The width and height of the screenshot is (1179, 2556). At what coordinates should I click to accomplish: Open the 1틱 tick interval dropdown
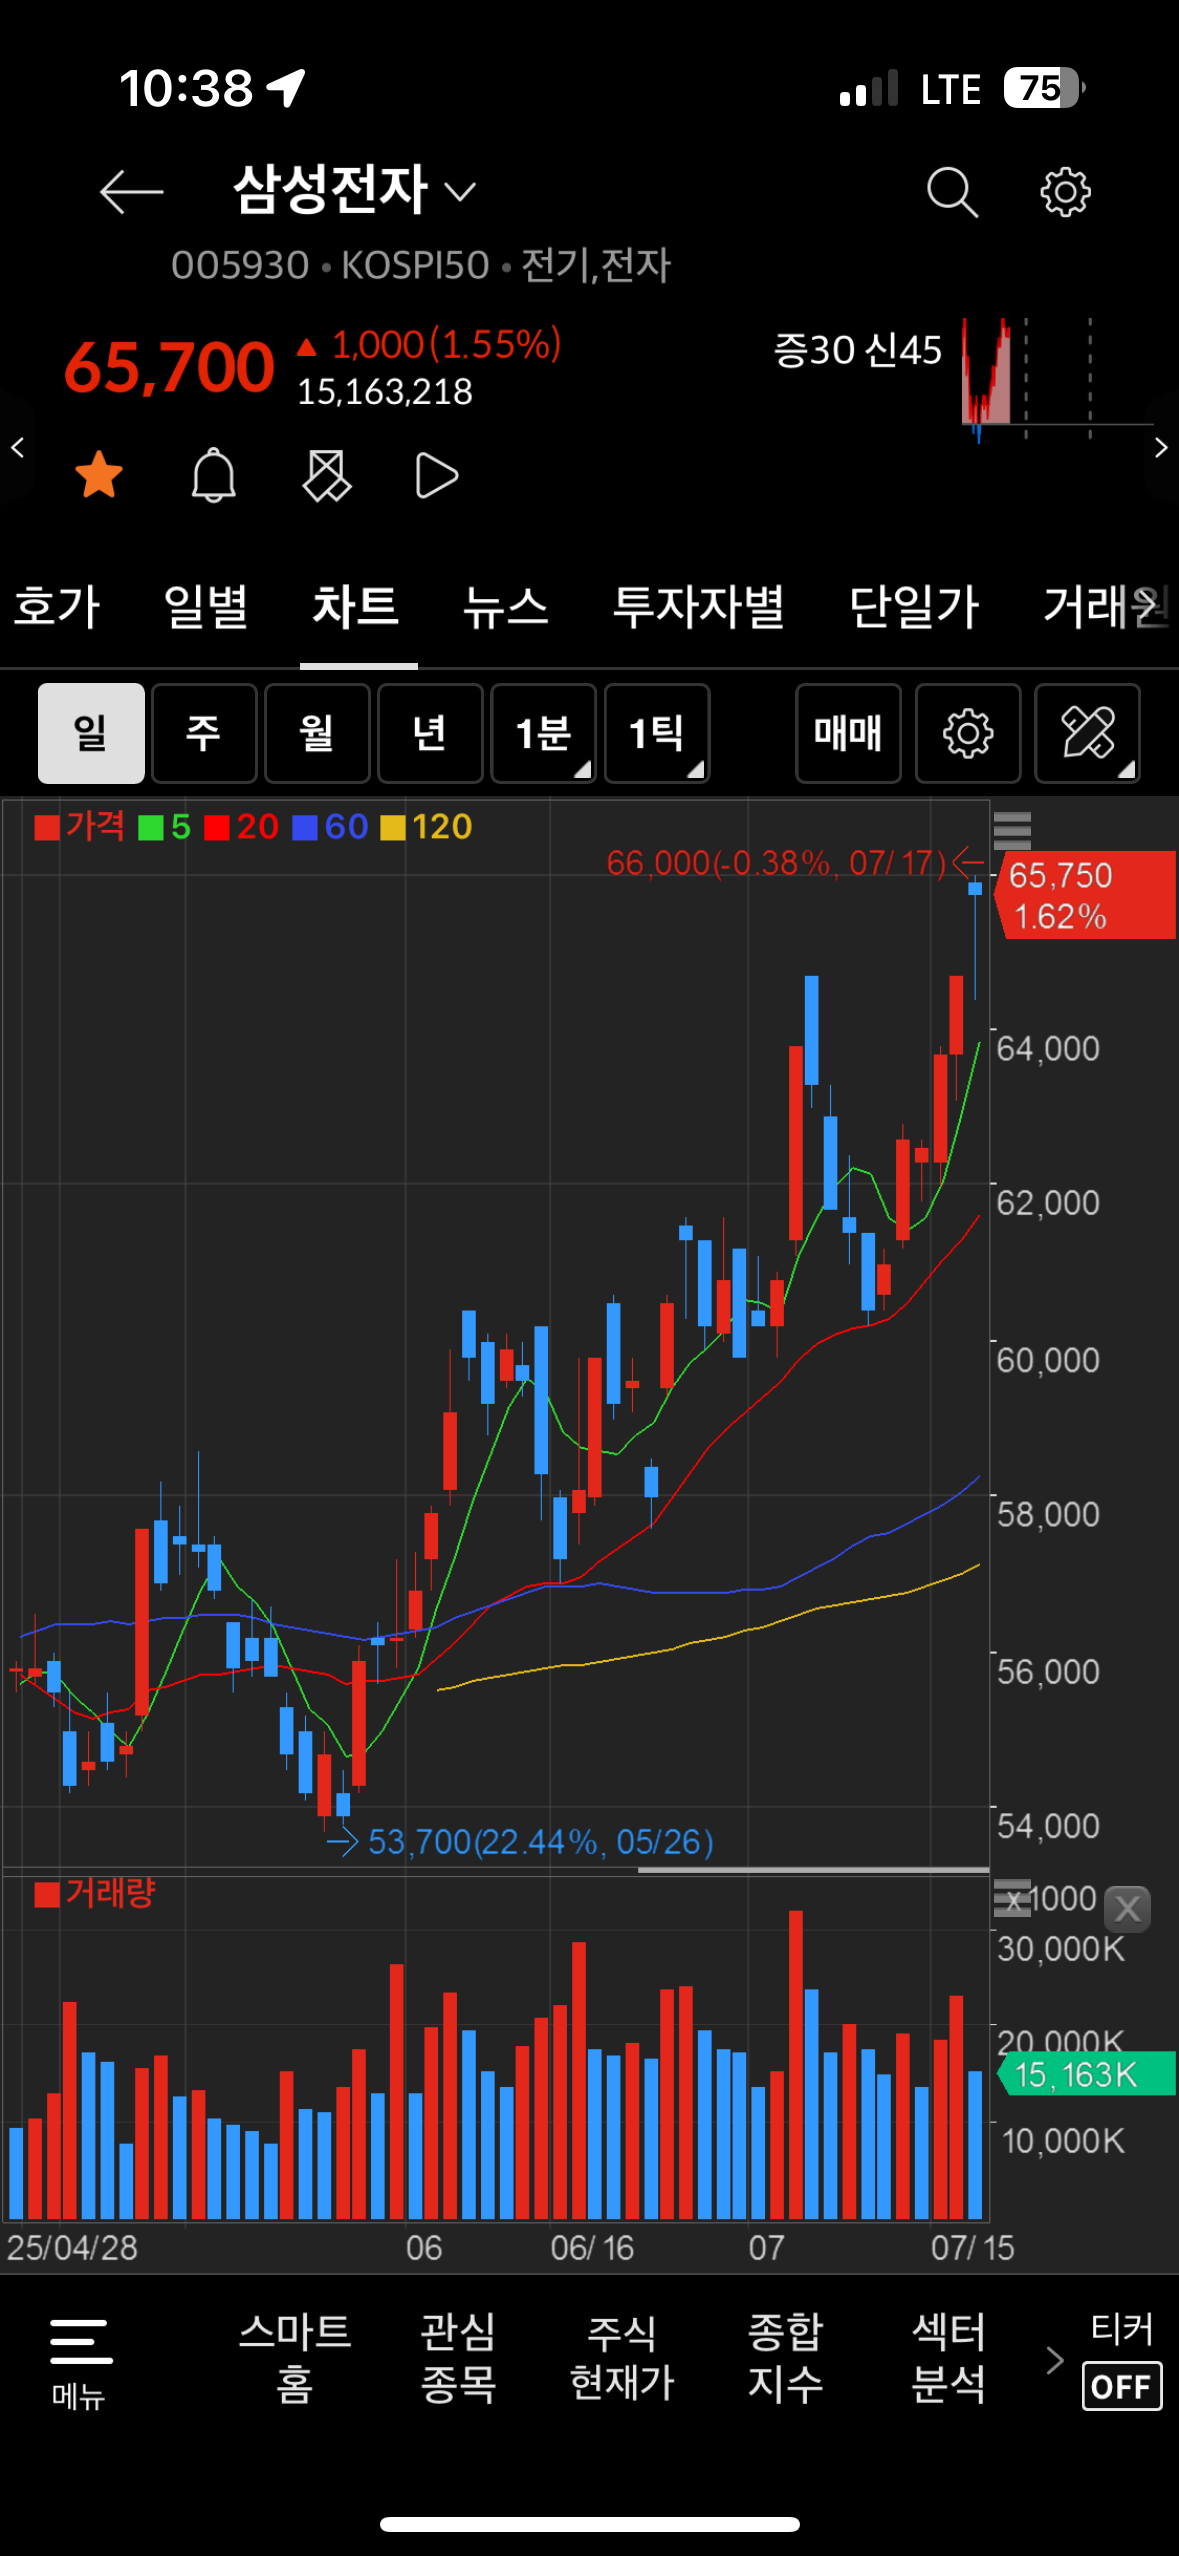[657, 733]
